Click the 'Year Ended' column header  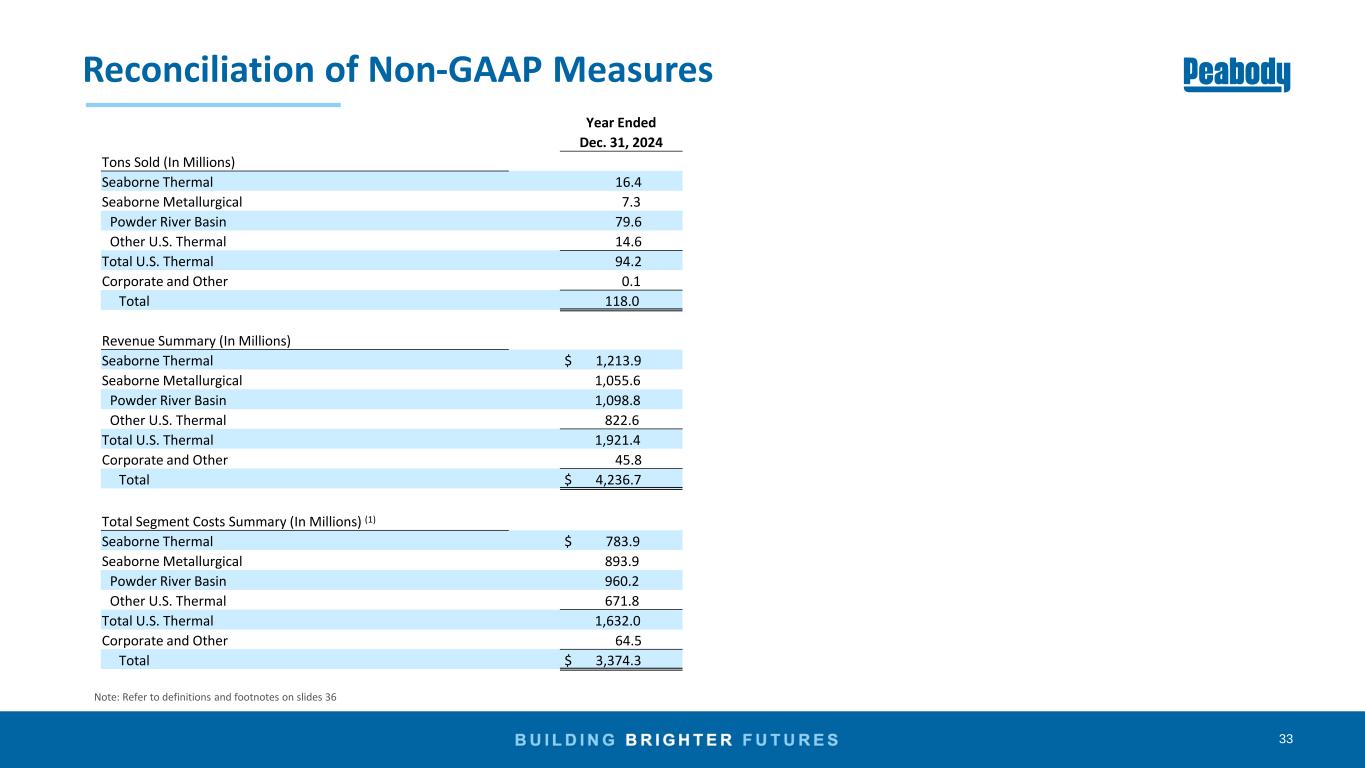tap(622, 123)
